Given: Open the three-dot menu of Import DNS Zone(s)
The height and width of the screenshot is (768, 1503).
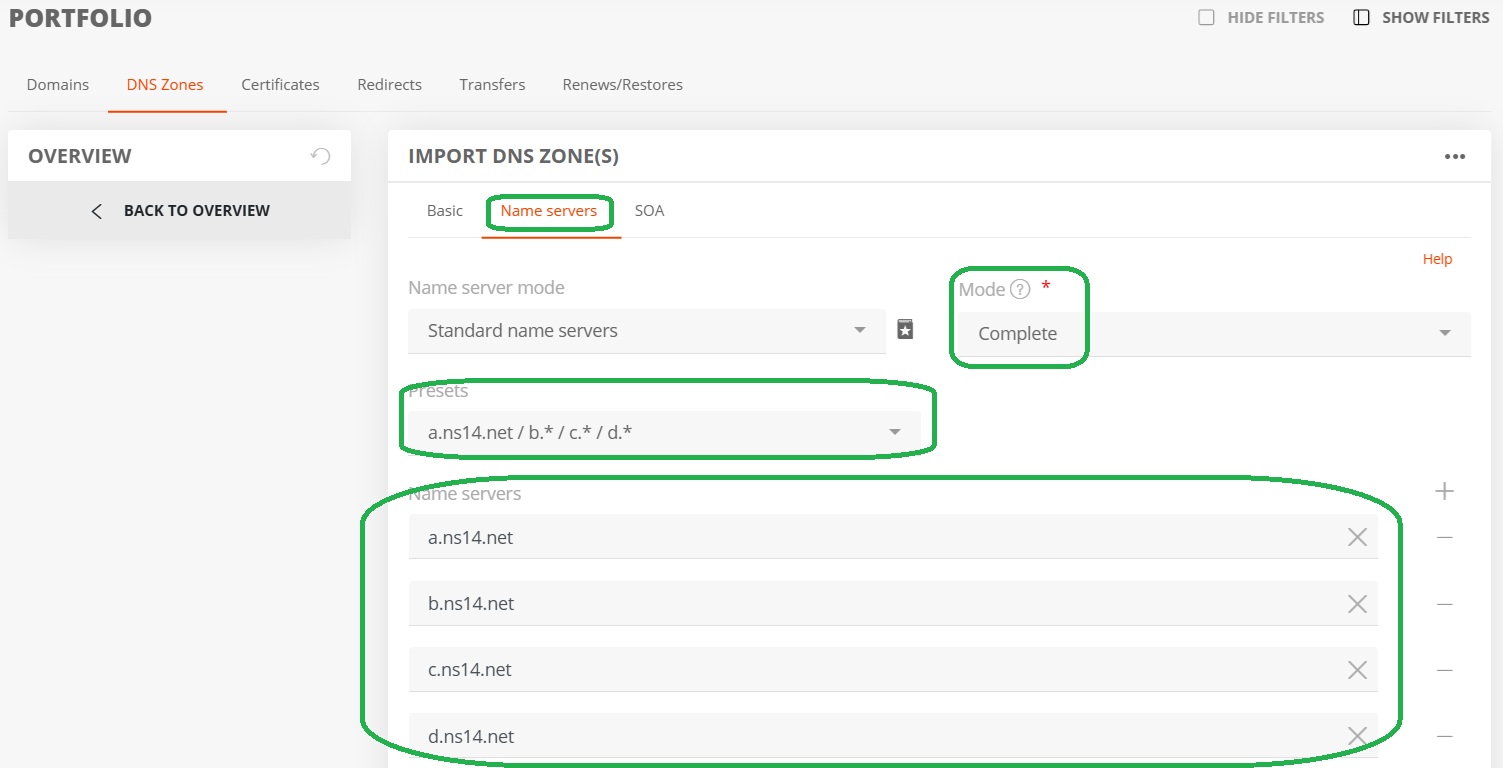Looking at the screenshot, I should pos(1455,157).
